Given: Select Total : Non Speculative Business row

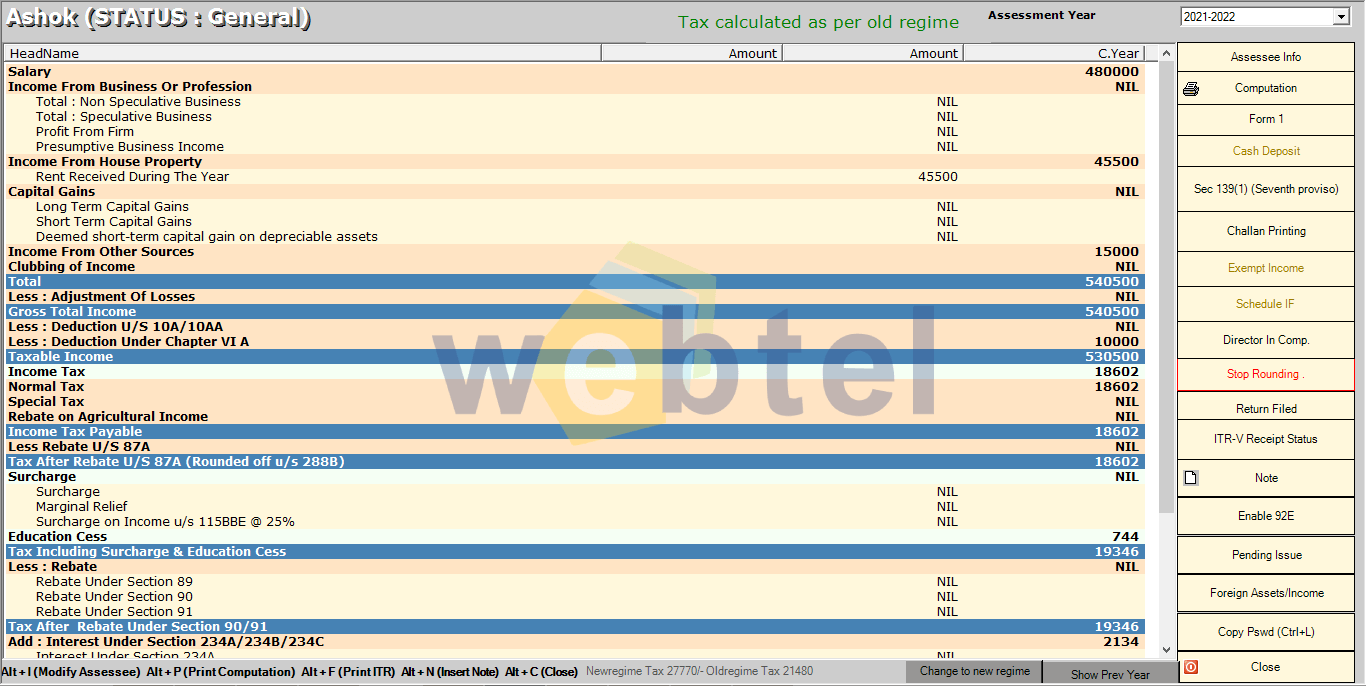Looking at the screenshot, I should coord(575,102).
